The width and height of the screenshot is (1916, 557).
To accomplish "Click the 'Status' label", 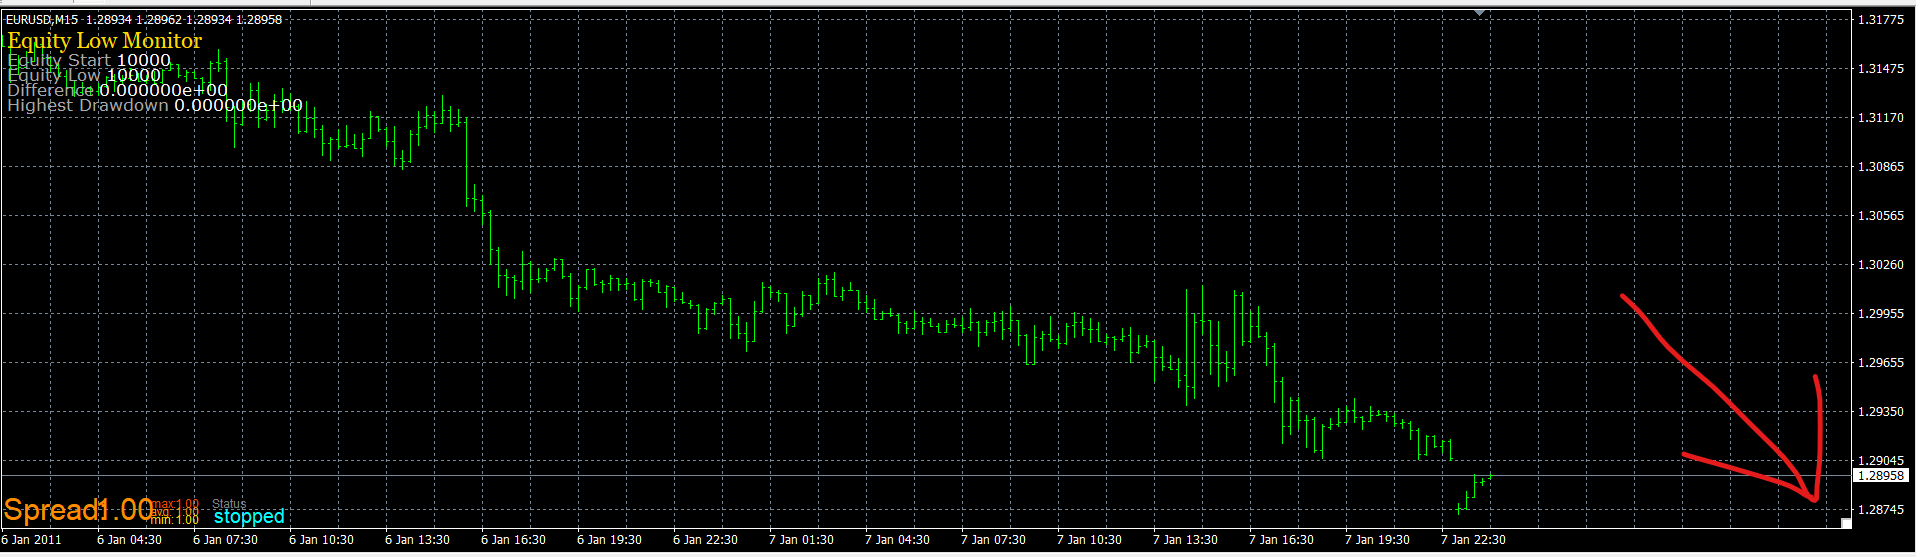I will [229, 504].
